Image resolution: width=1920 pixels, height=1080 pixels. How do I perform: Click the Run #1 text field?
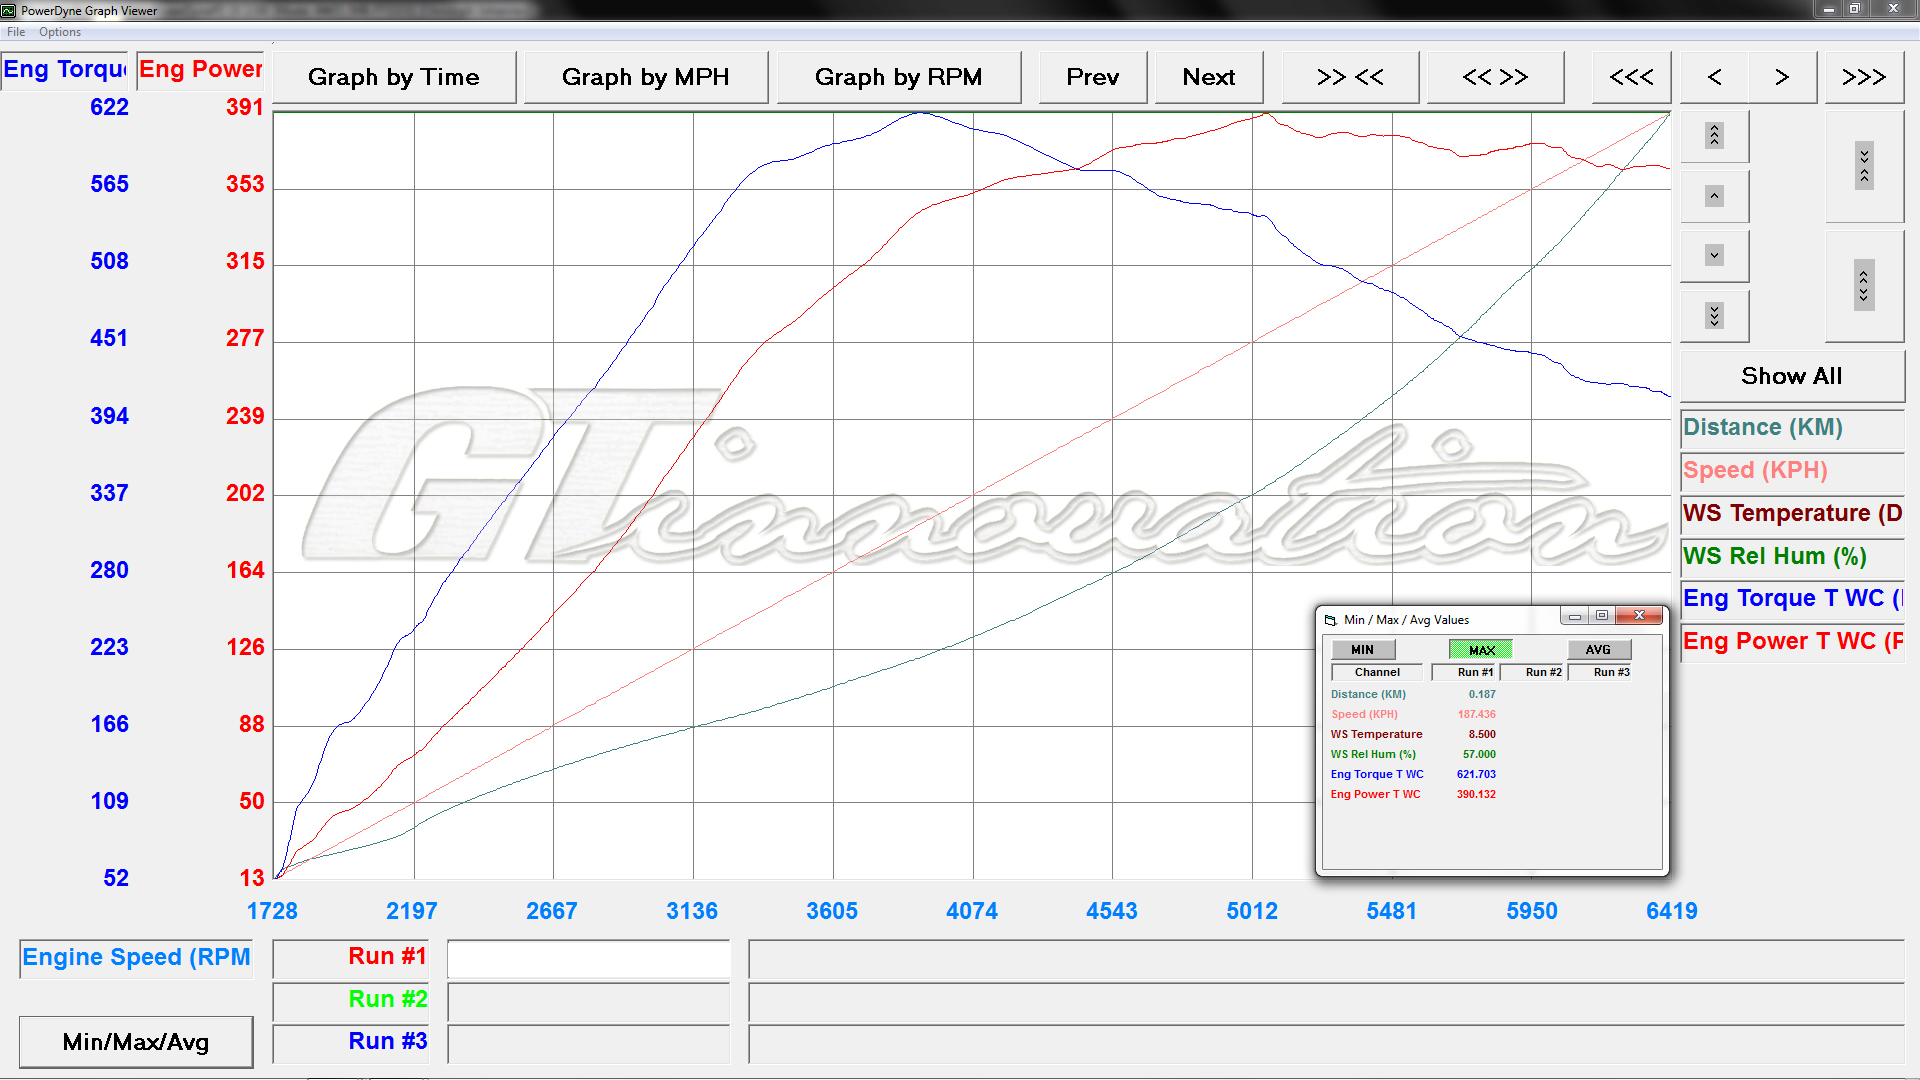[x=589, y=958]
